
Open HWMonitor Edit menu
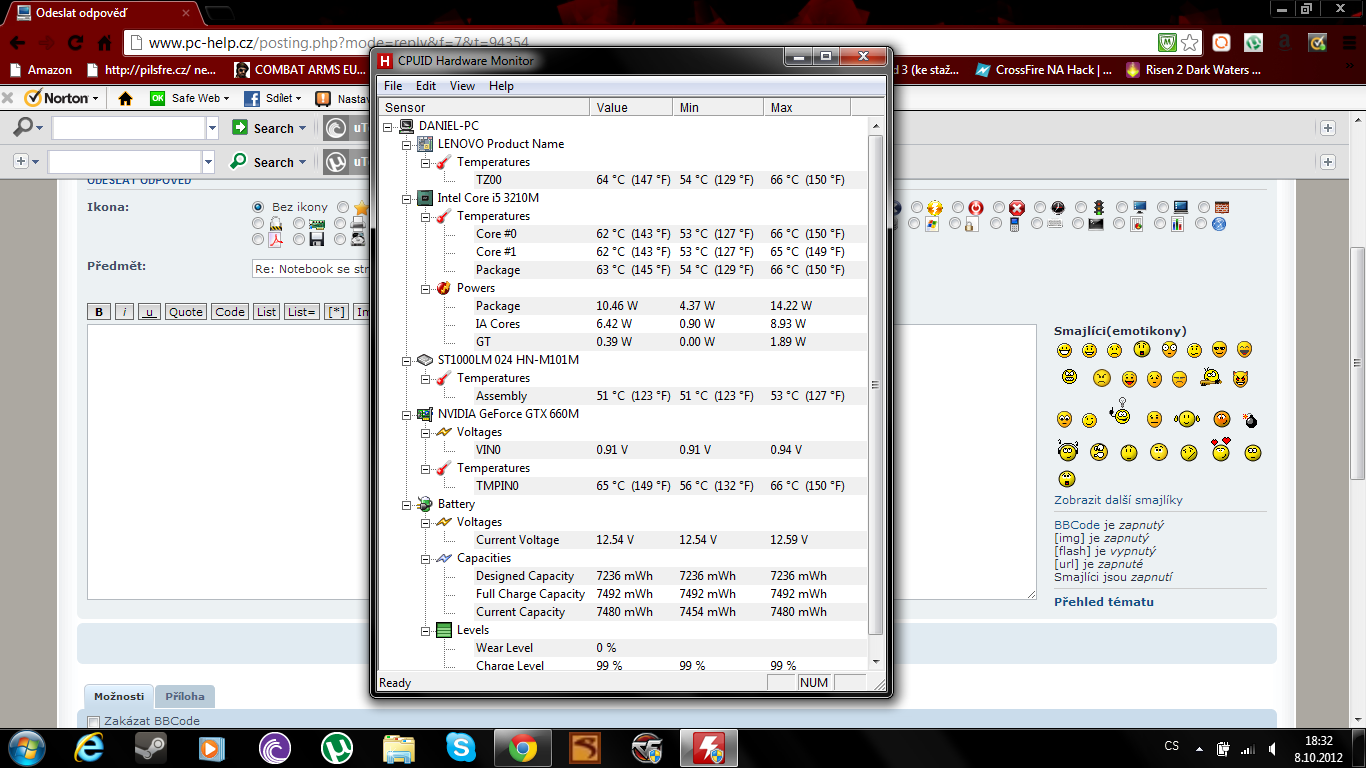click(x=426, y=86)
